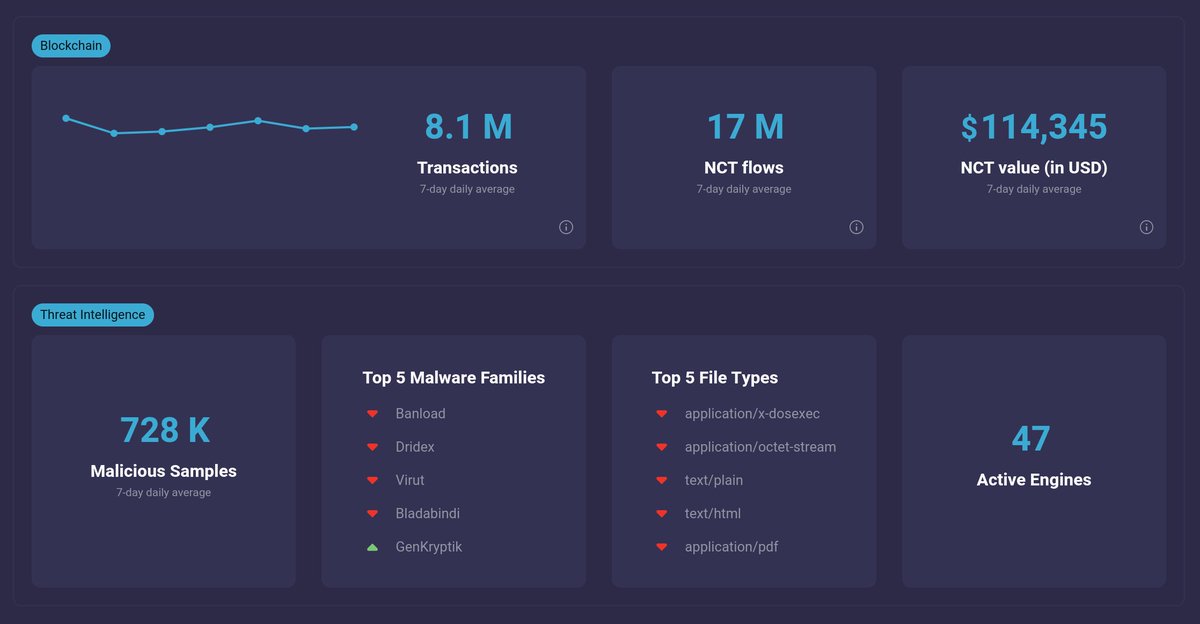The image size is (1200, 624).
Task: Click the info icon on NCT flows card
Action: click(x=856, y=227)
